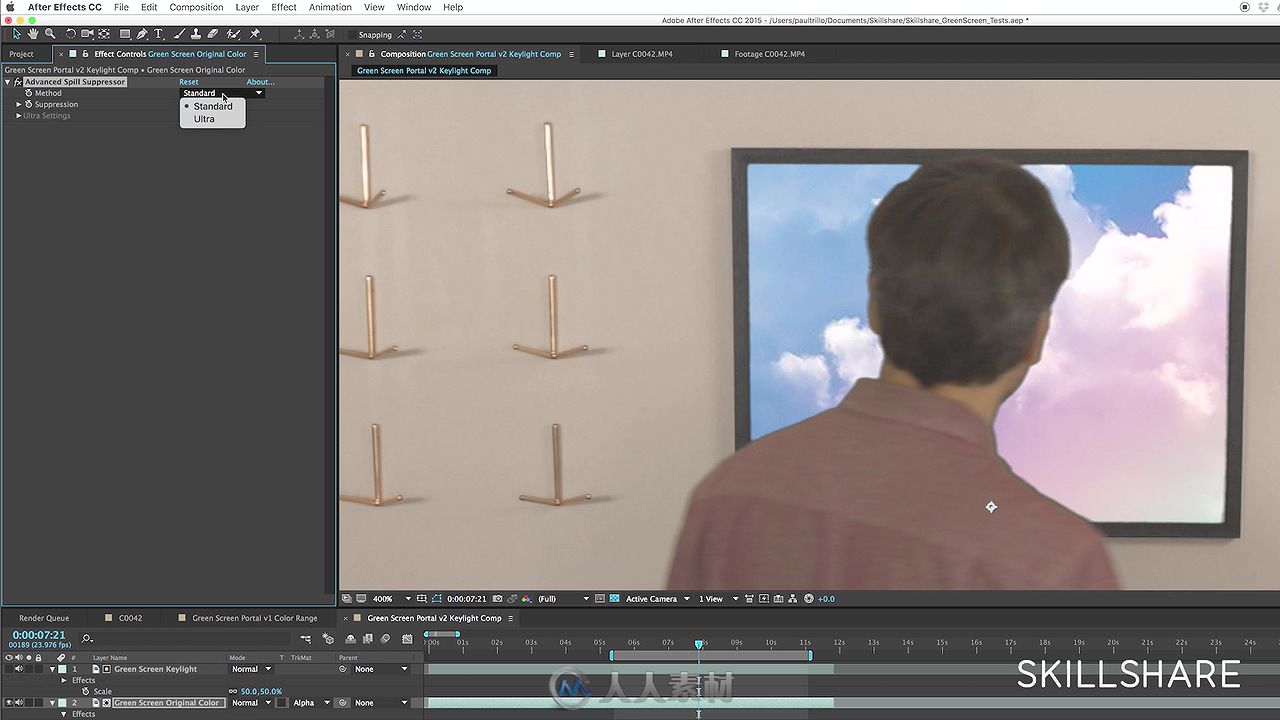The height and width of the screenshot is (720, 1280).
Task: Reset the Advanced Spill Suppressor effect
Action: [189, 82]
